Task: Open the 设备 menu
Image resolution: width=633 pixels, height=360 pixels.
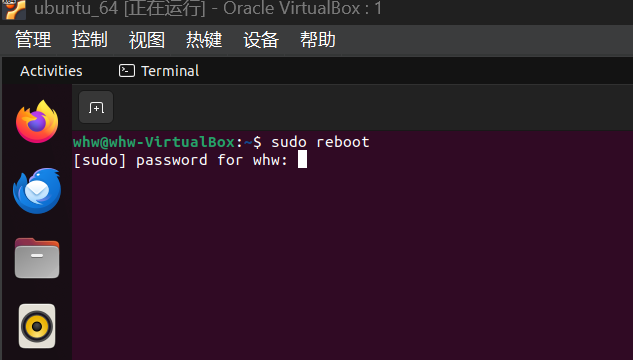Action: pyautogui.click(x=261, y=40)
